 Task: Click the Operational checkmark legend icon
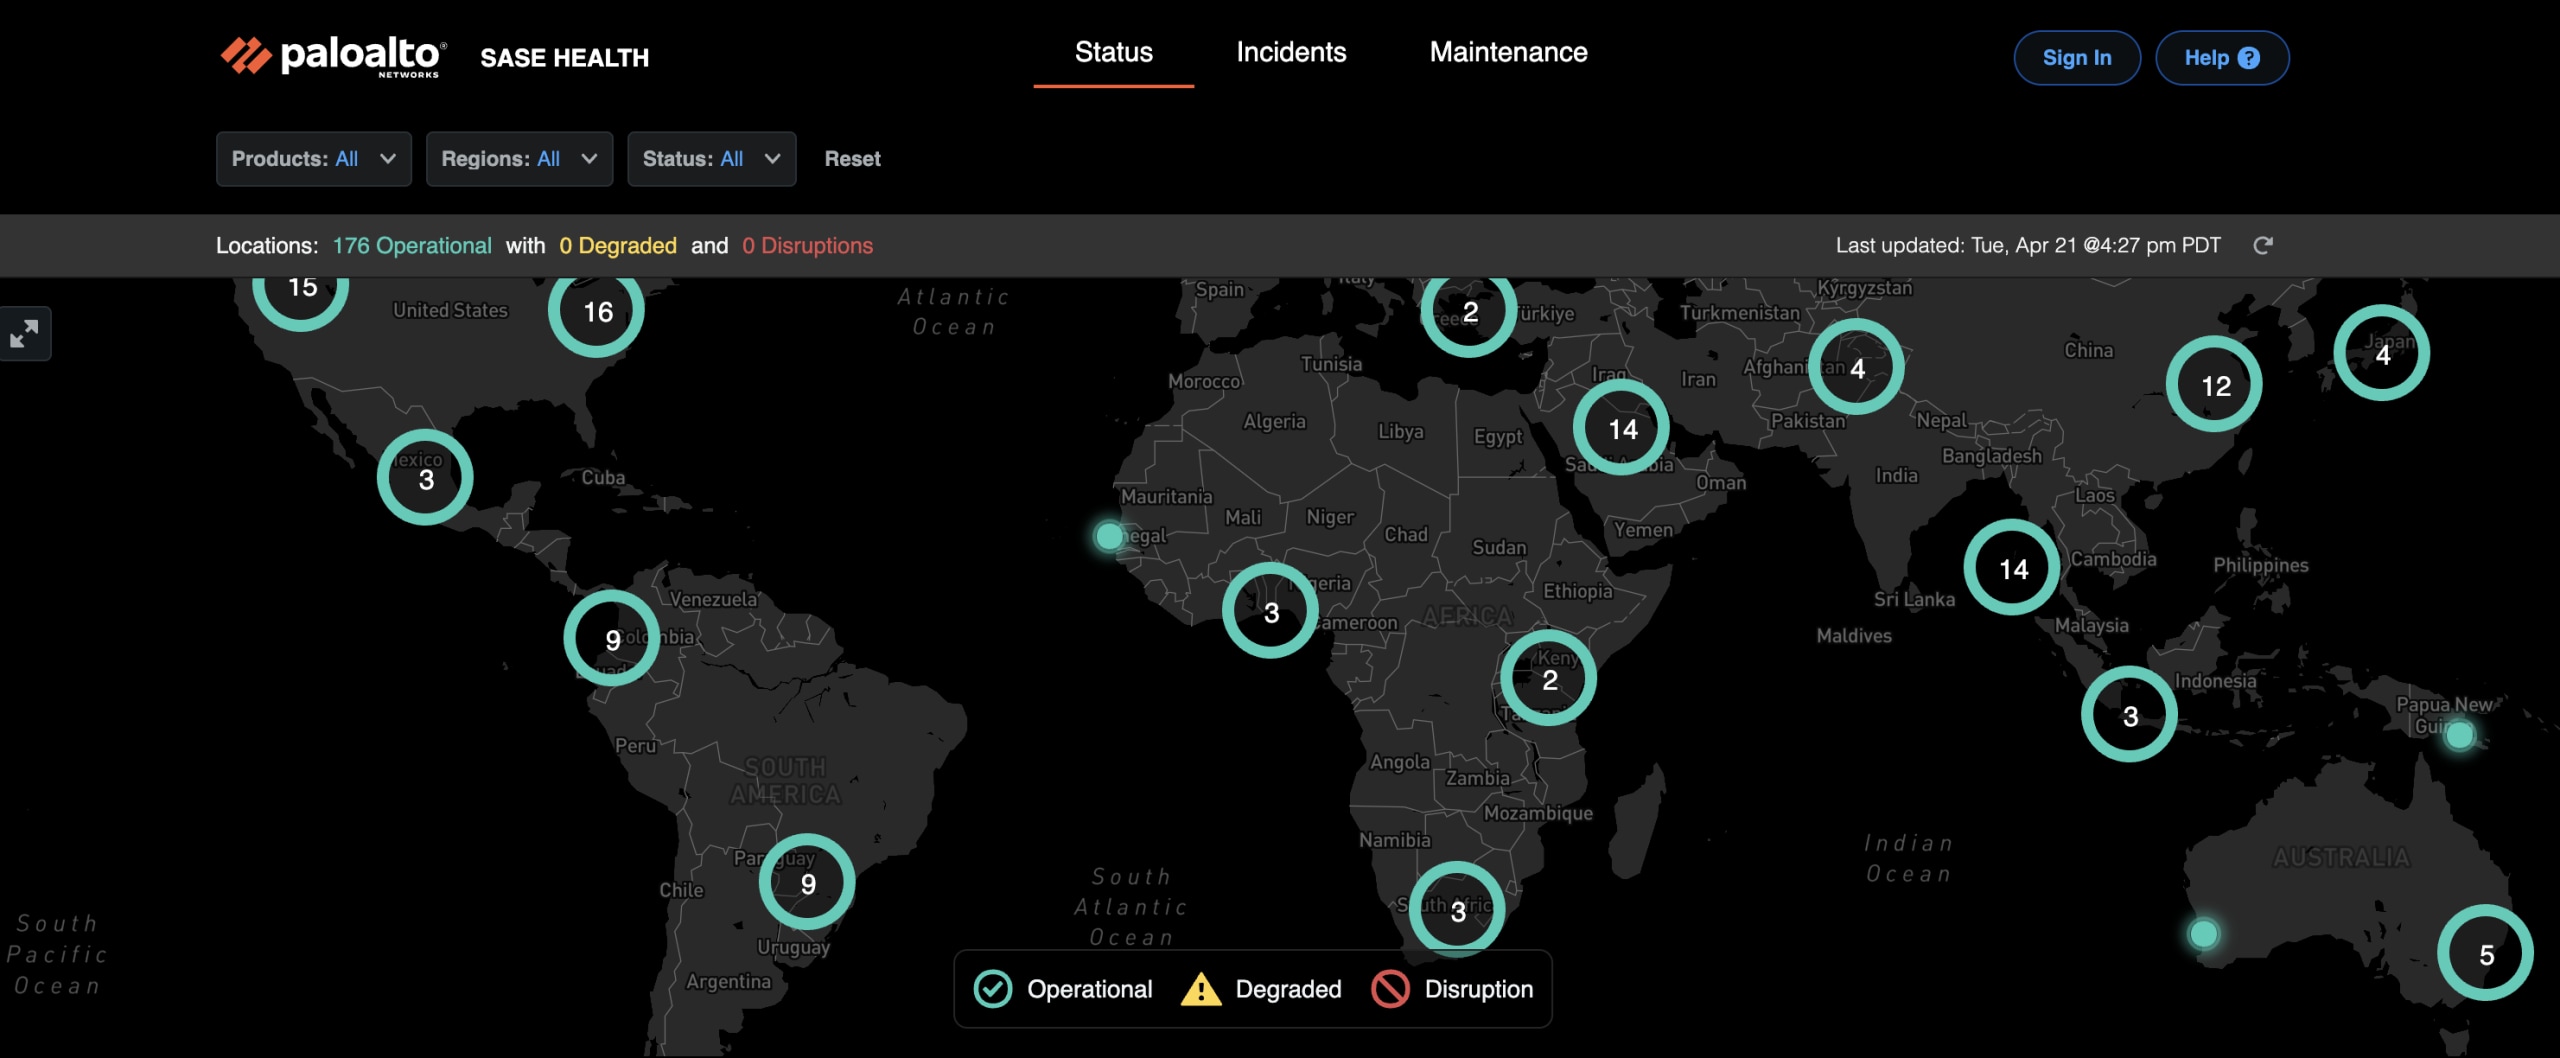[x=993, y=989]
